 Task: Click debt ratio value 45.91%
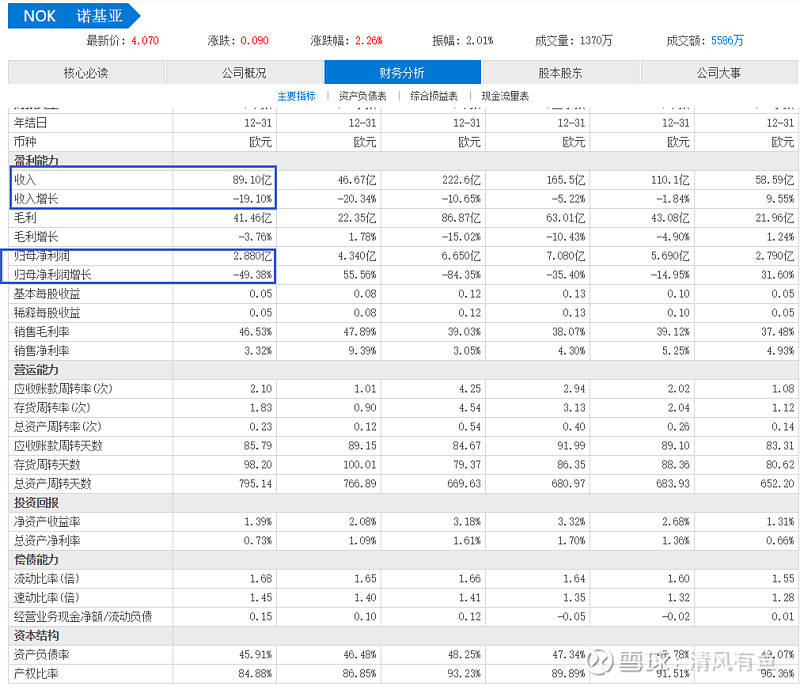tap(255, 654)
